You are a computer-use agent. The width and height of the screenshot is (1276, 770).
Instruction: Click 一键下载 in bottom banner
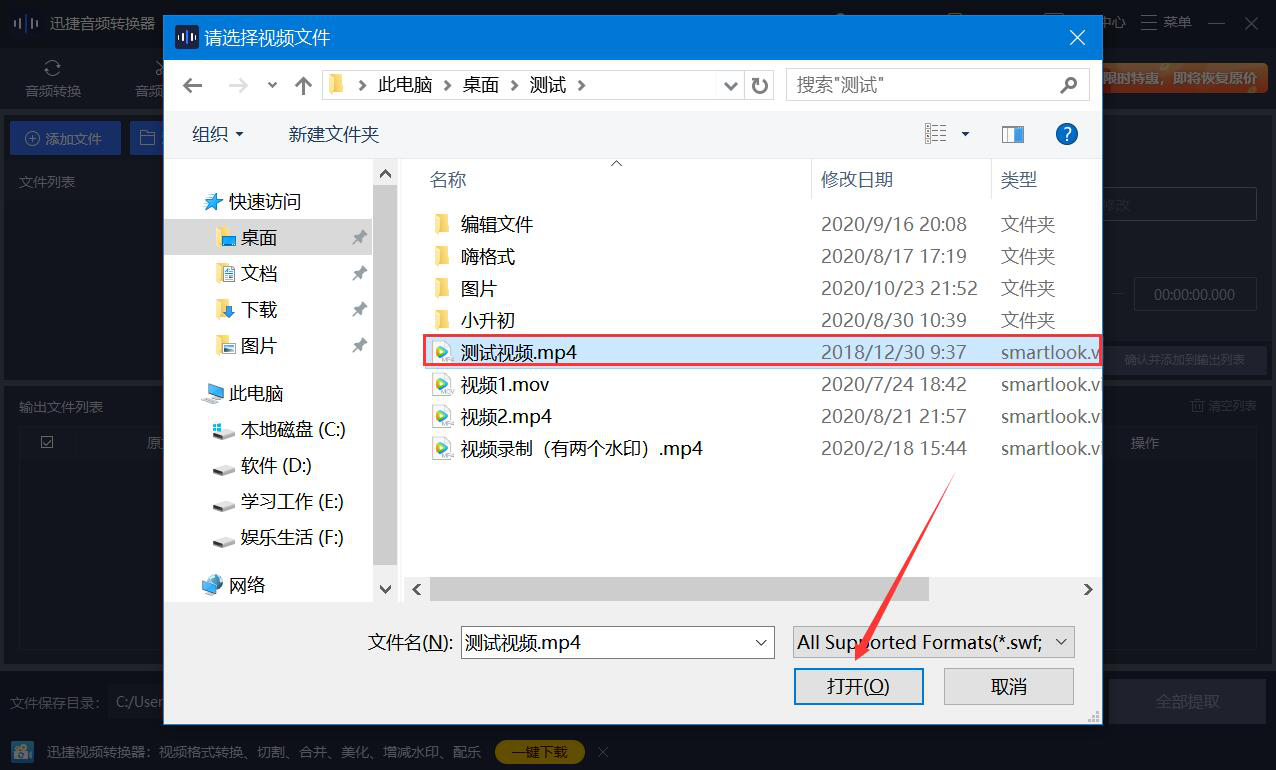pyautogui.click(x=540, y=752)
